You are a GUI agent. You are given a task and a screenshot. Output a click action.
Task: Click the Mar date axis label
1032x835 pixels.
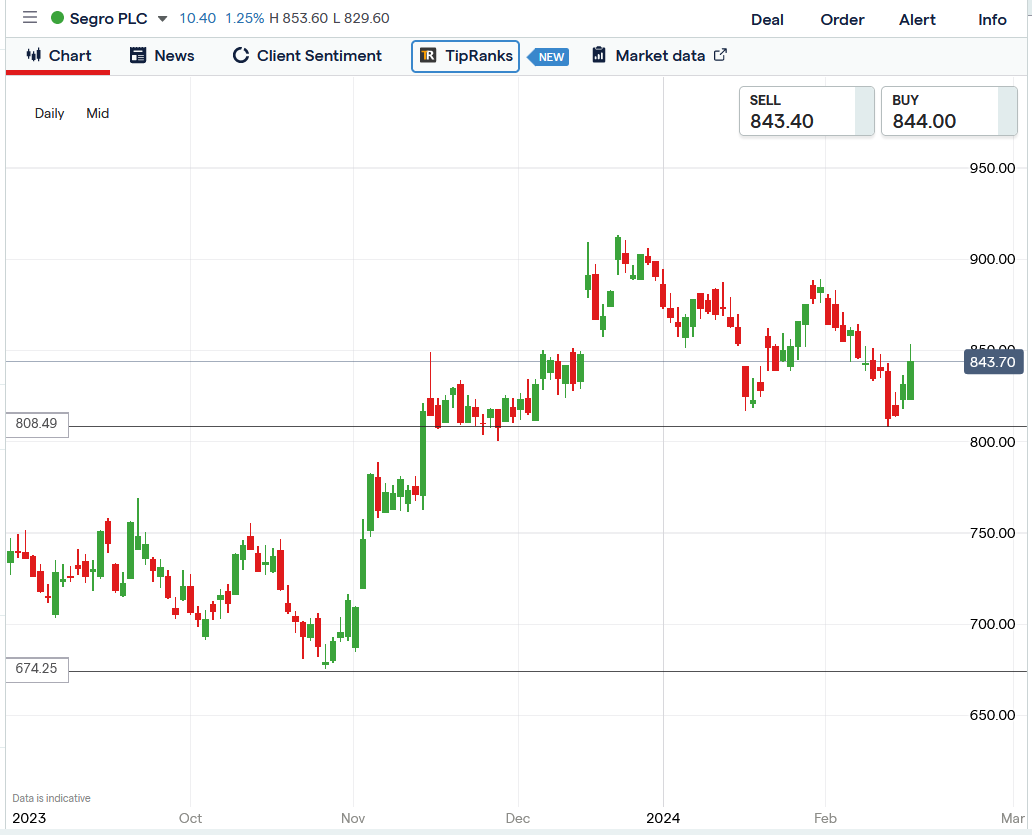[x=1013, y=818]
